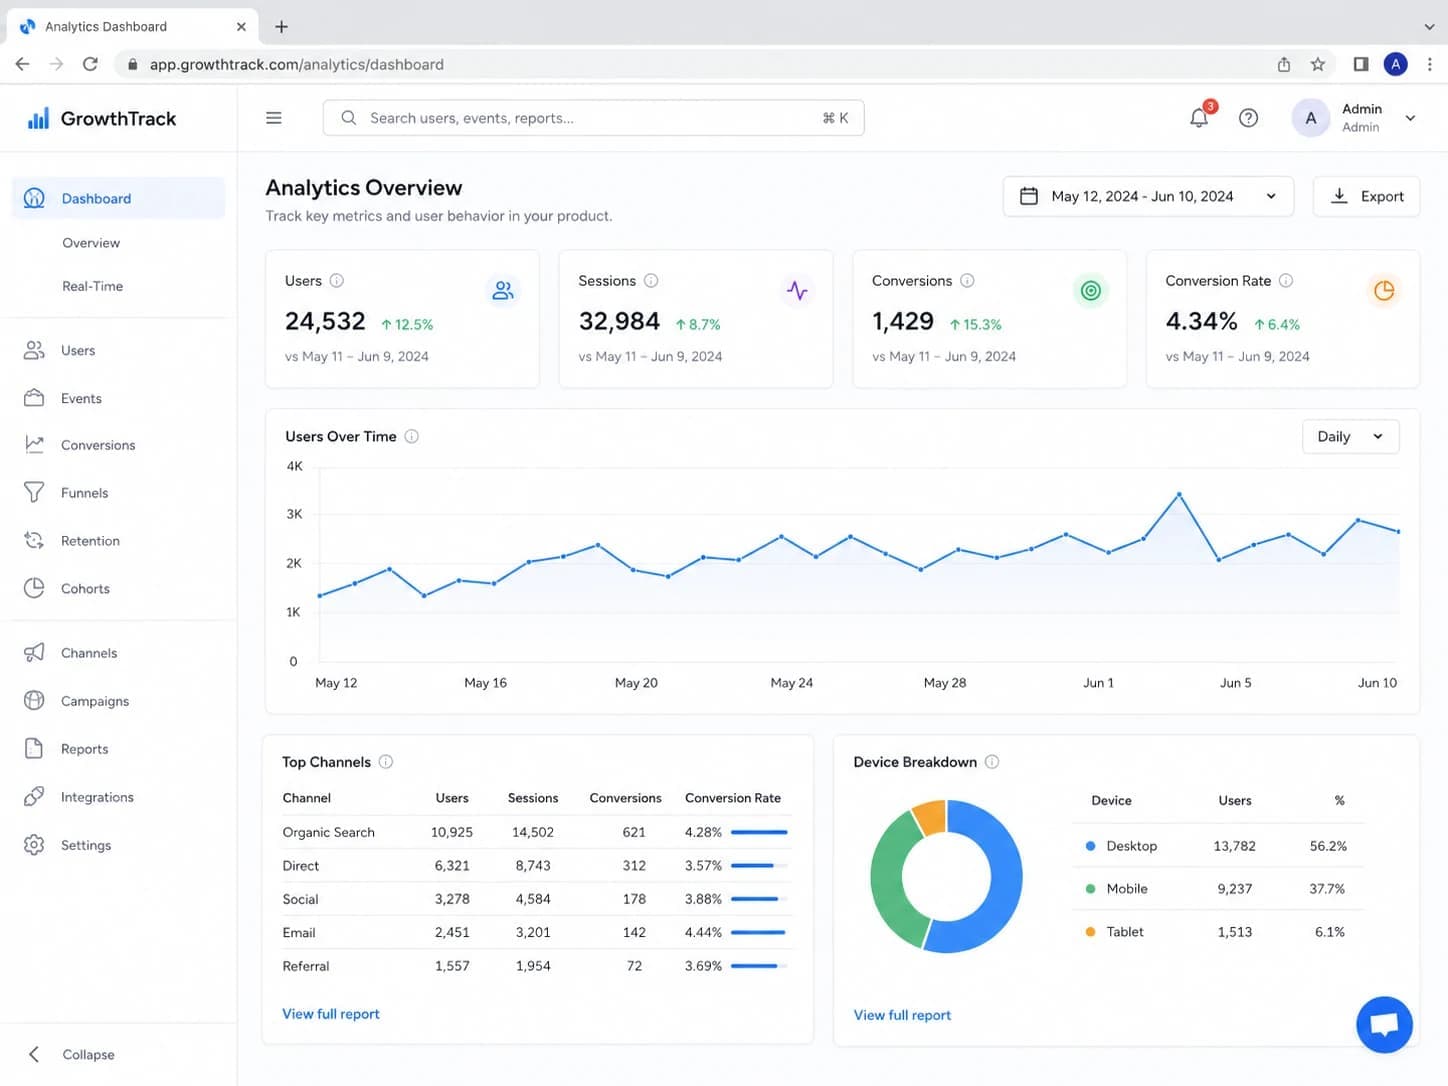Open a new browser tab
This screenshot has height=1086, width=1448.
coord(281,27)
